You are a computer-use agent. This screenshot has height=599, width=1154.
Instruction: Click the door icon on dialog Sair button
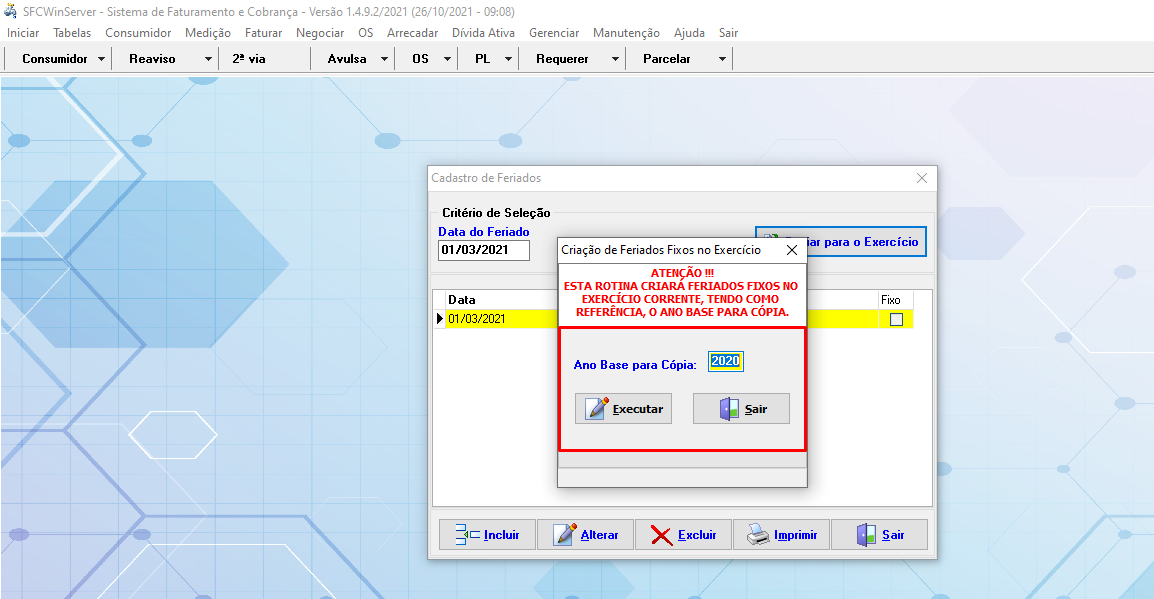pos(730,408)
